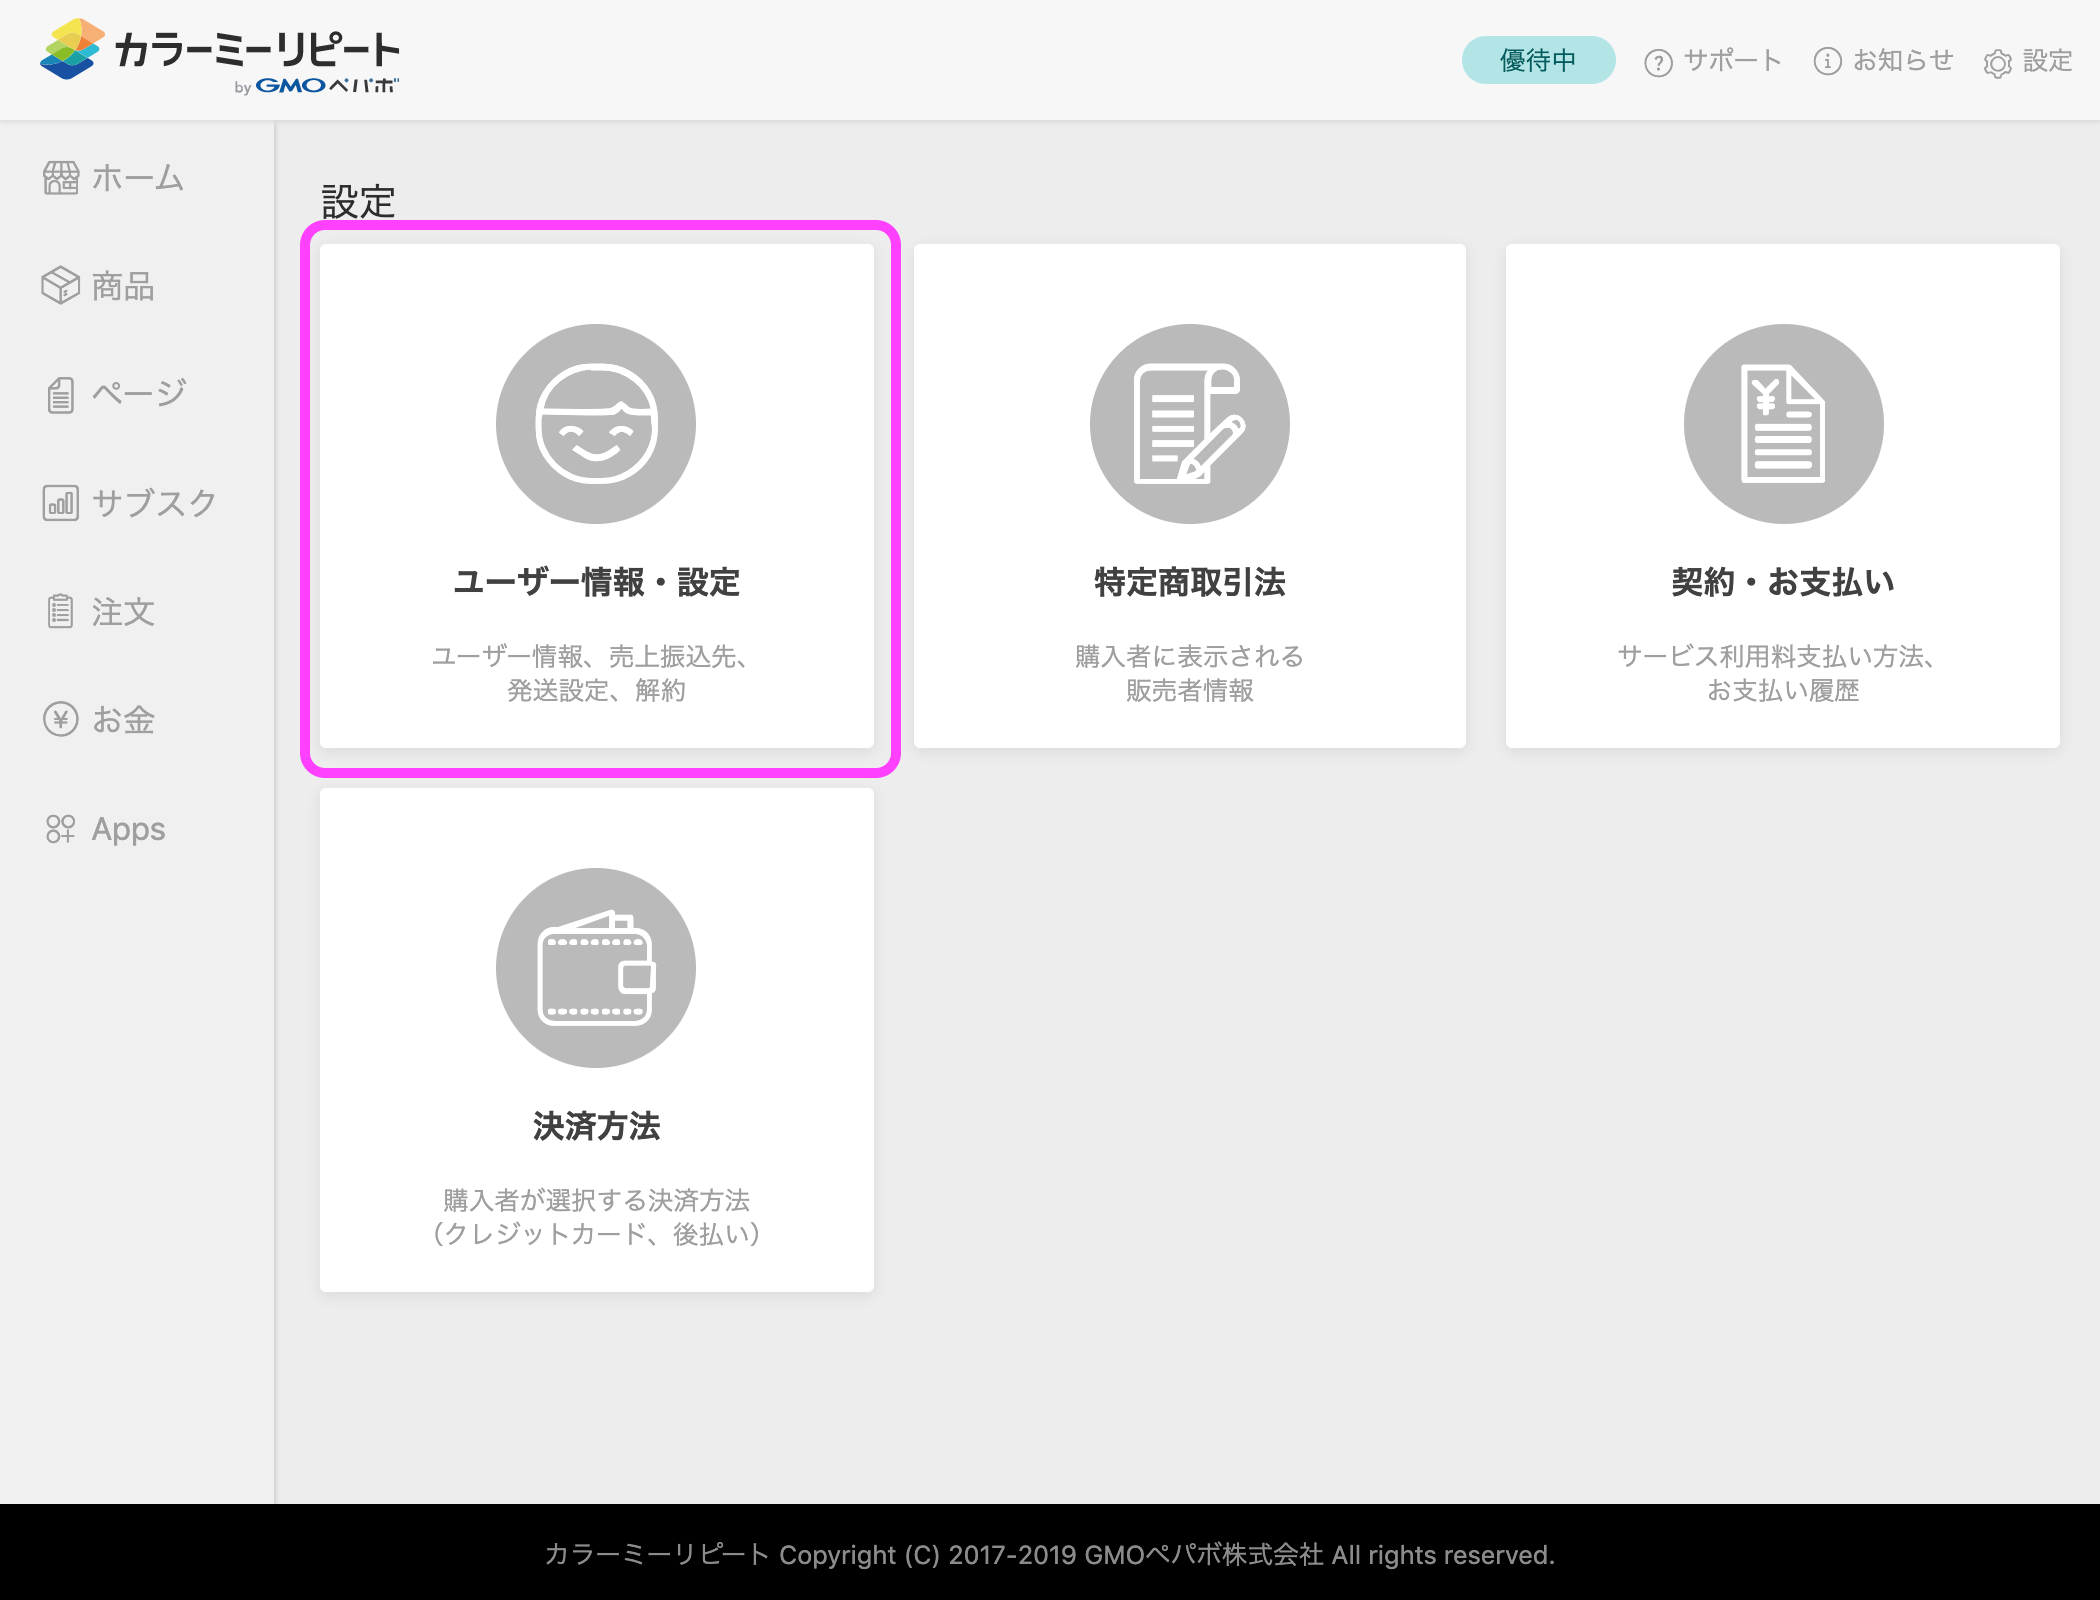Viewport: 2100px width, 1600px height.
Task: Click the お知らせ info icon
Action: tap(1828, 61)
